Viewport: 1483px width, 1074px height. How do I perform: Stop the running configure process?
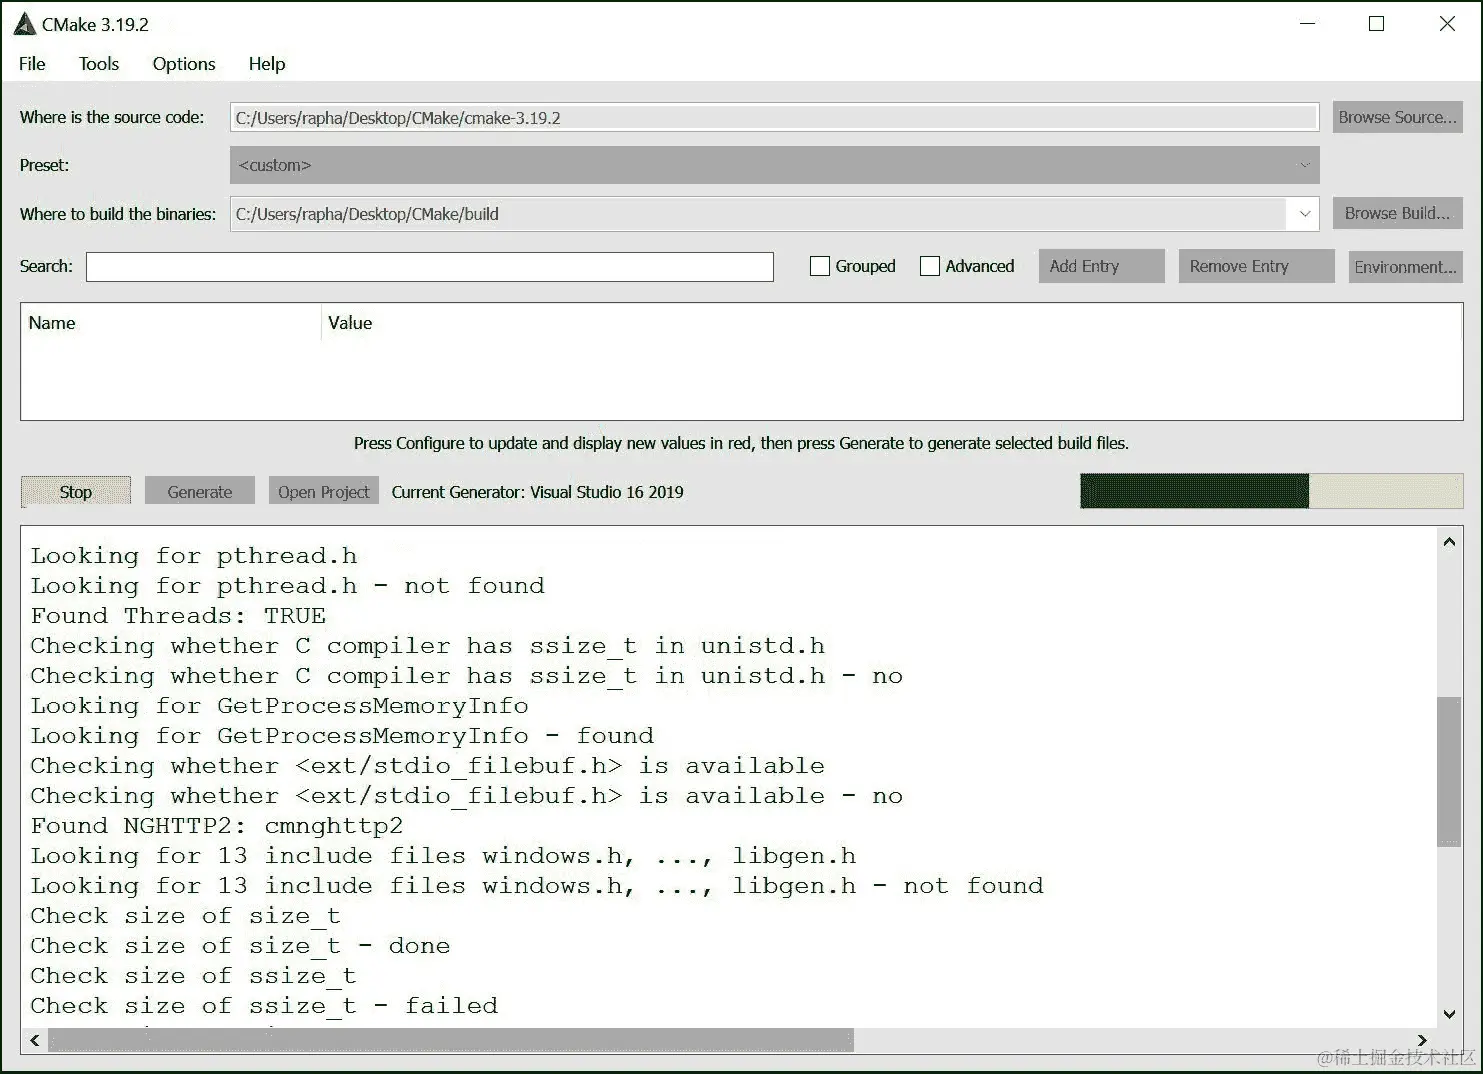[75, 491]
